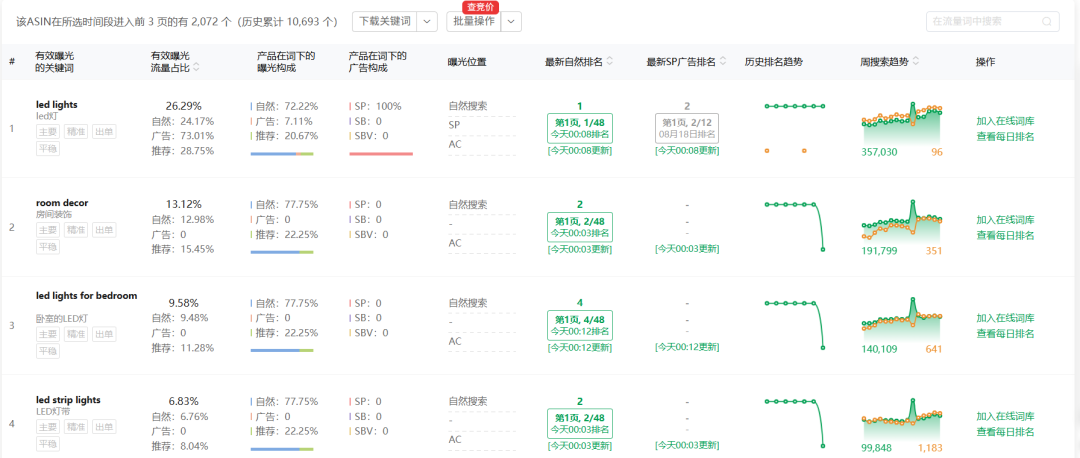Click weekly search trend chart for led strip lights
The image size is (1080, 458).
902,418
